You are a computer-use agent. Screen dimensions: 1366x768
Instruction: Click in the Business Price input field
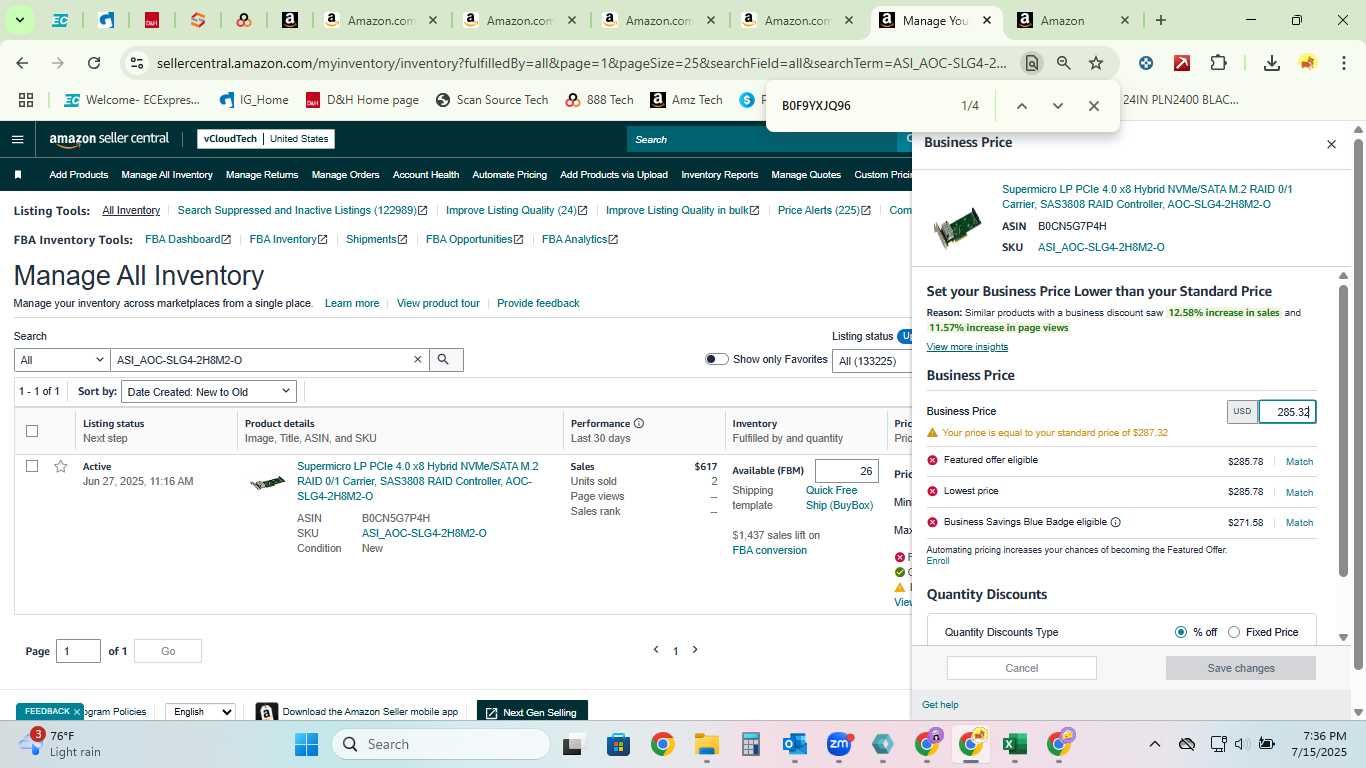point(1287,412)
